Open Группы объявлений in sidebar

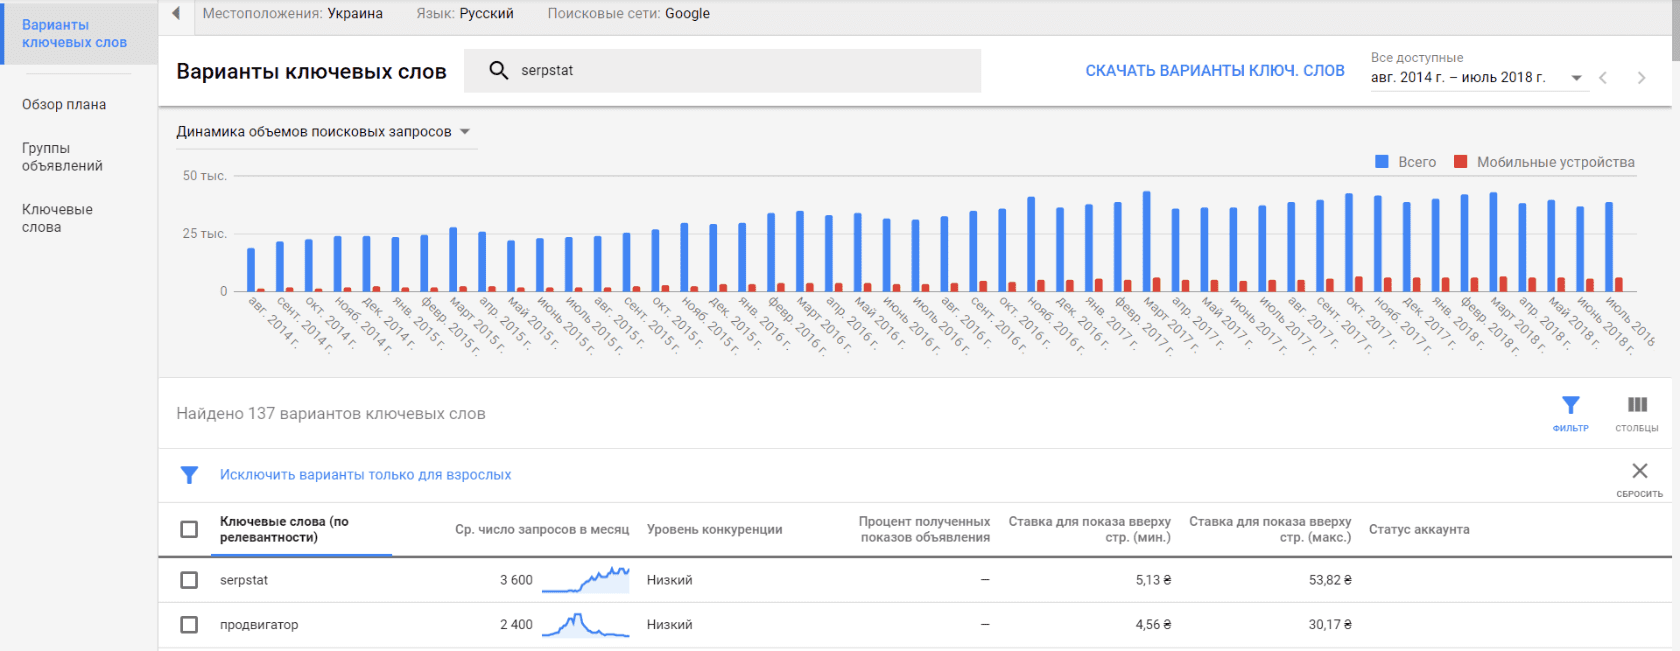click(62, 157)
